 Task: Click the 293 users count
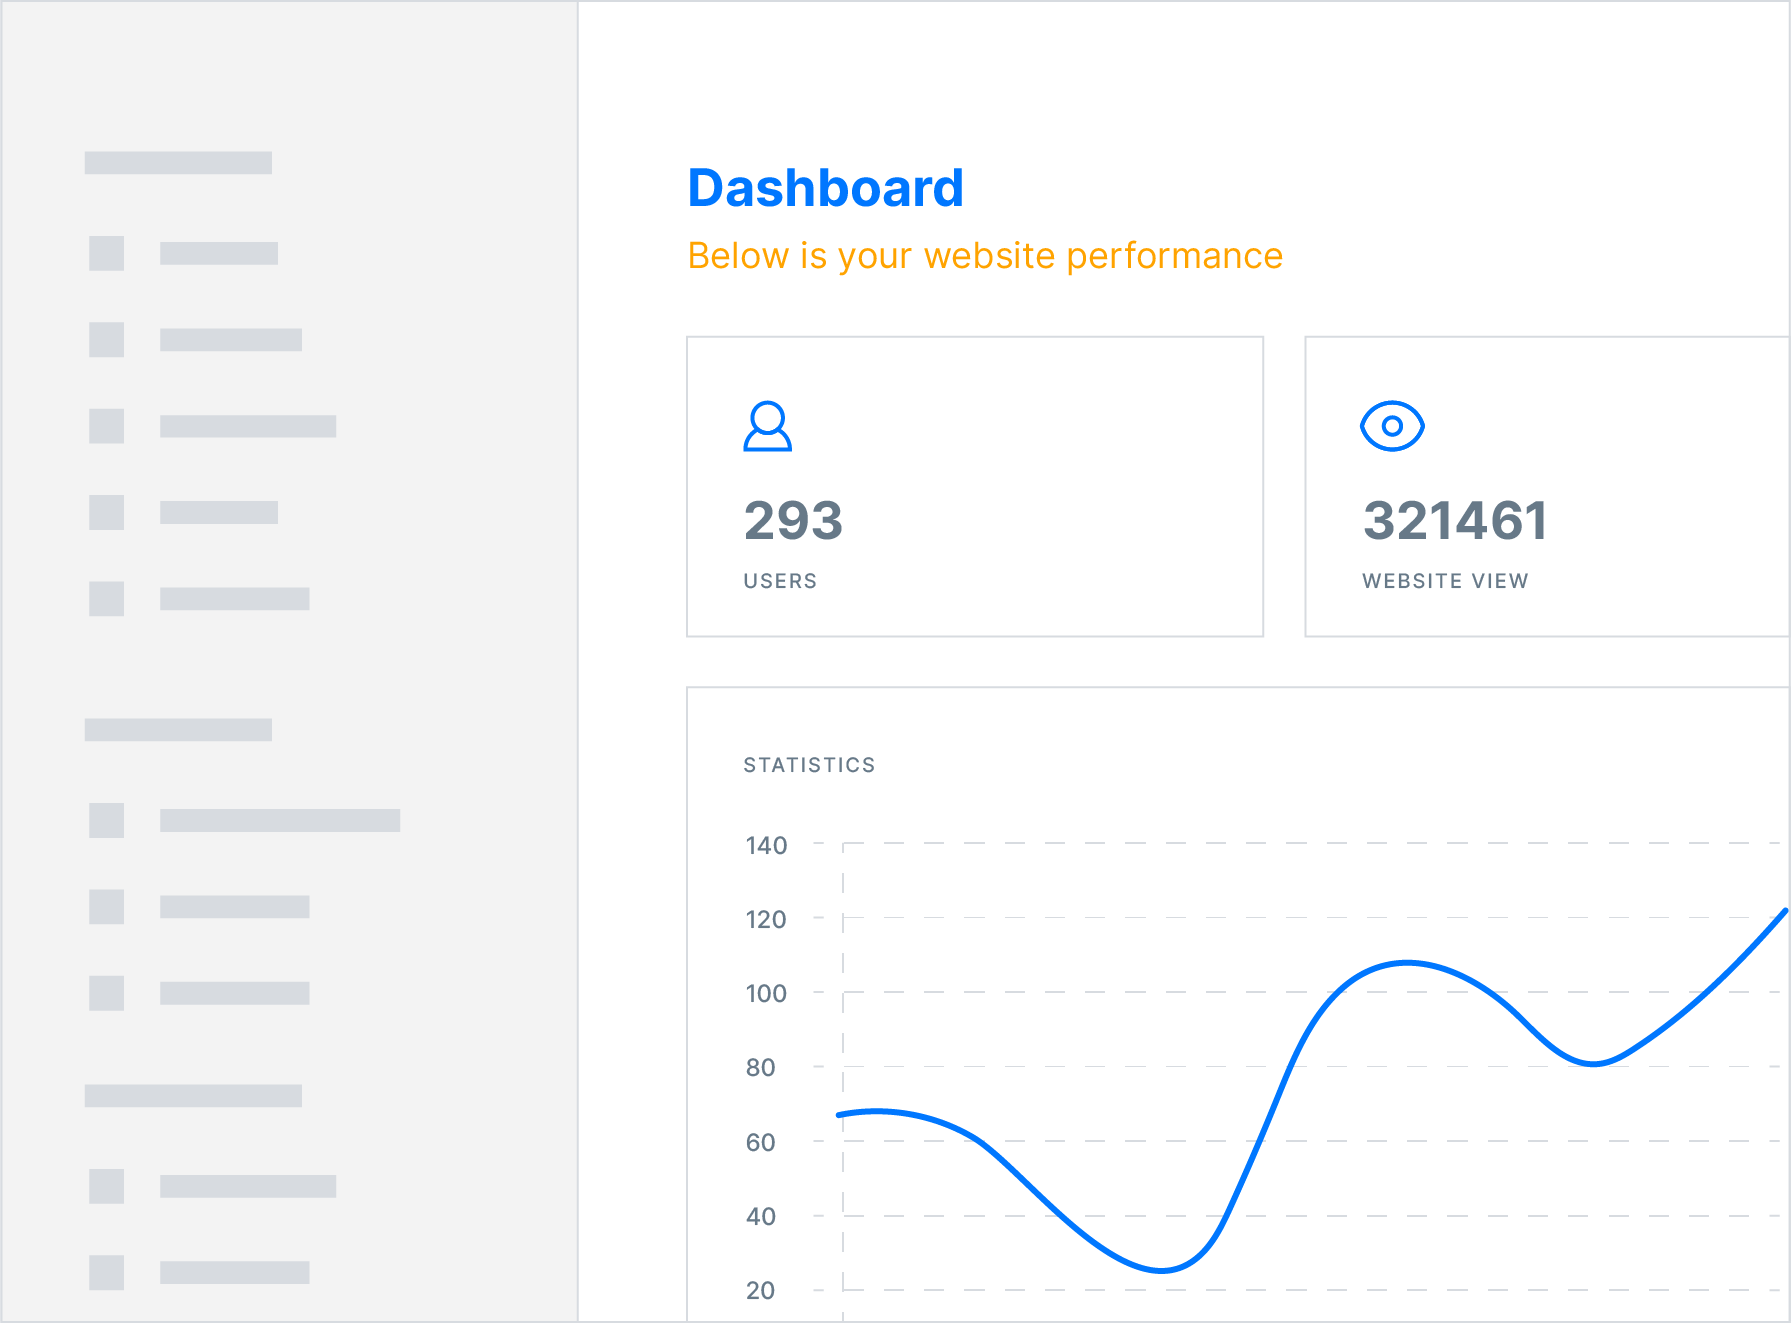pos(793,521)
